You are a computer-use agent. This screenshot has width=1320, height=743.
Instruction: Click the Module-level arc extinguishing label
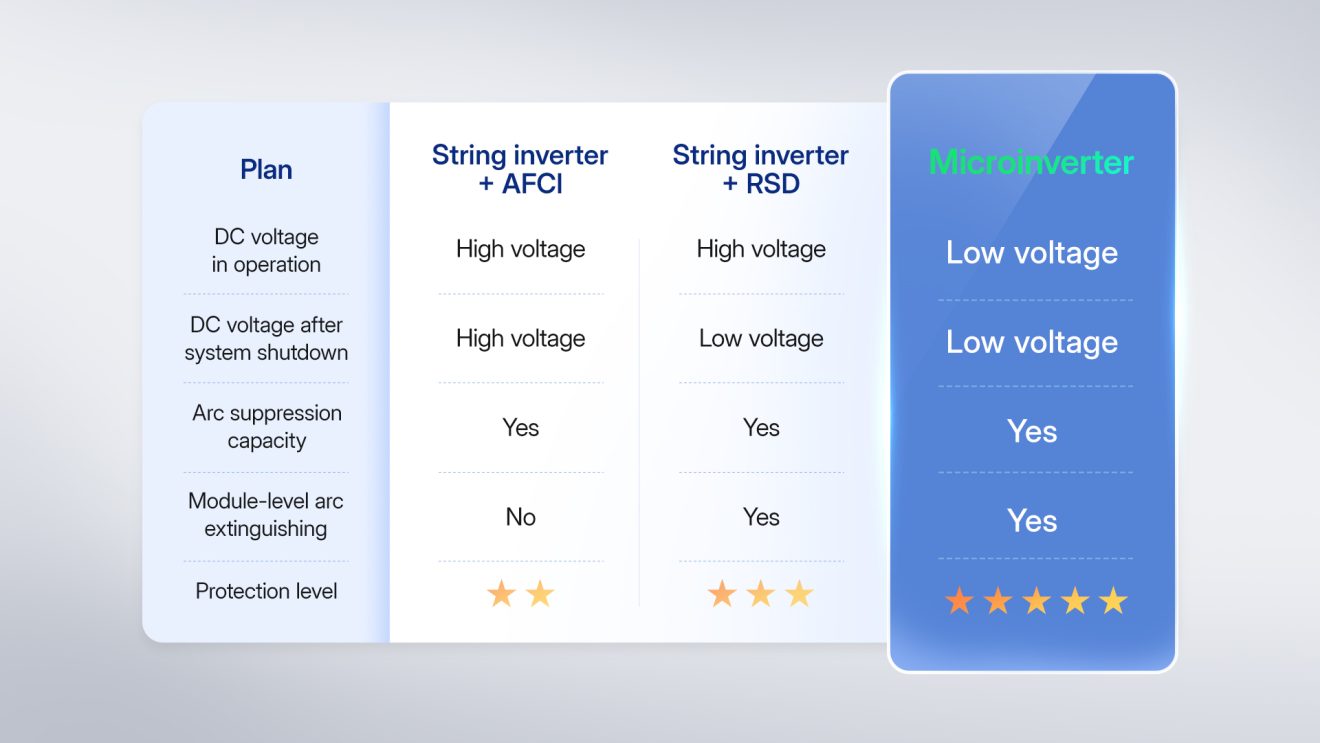click(x=266, y=515)
